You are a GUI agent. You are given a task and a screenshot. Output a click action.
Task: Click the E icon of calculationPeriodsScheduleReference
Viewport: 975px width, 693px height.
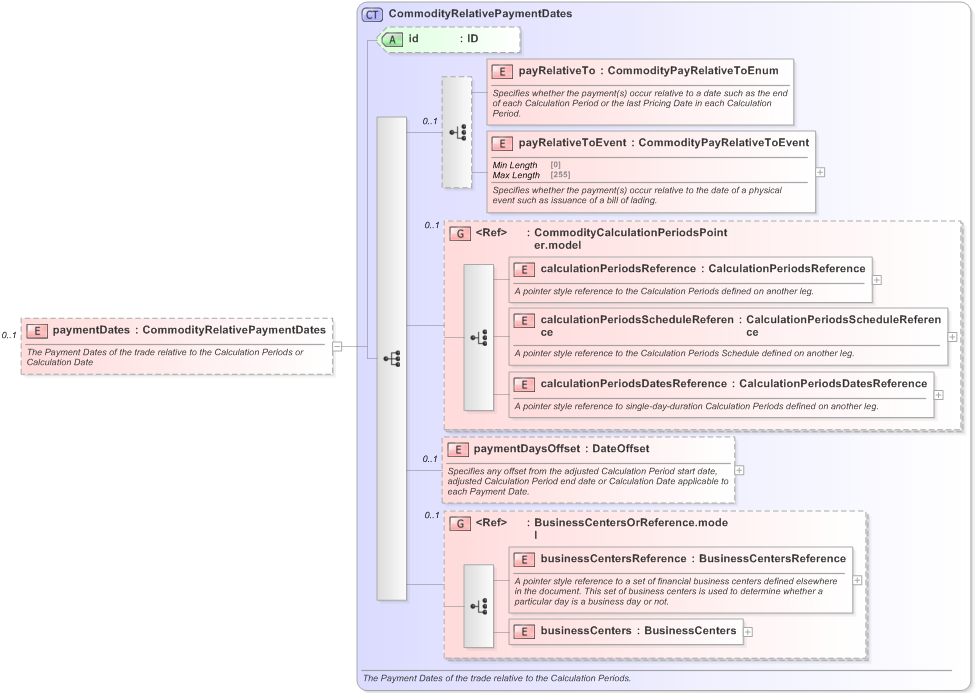click(524, 320)
